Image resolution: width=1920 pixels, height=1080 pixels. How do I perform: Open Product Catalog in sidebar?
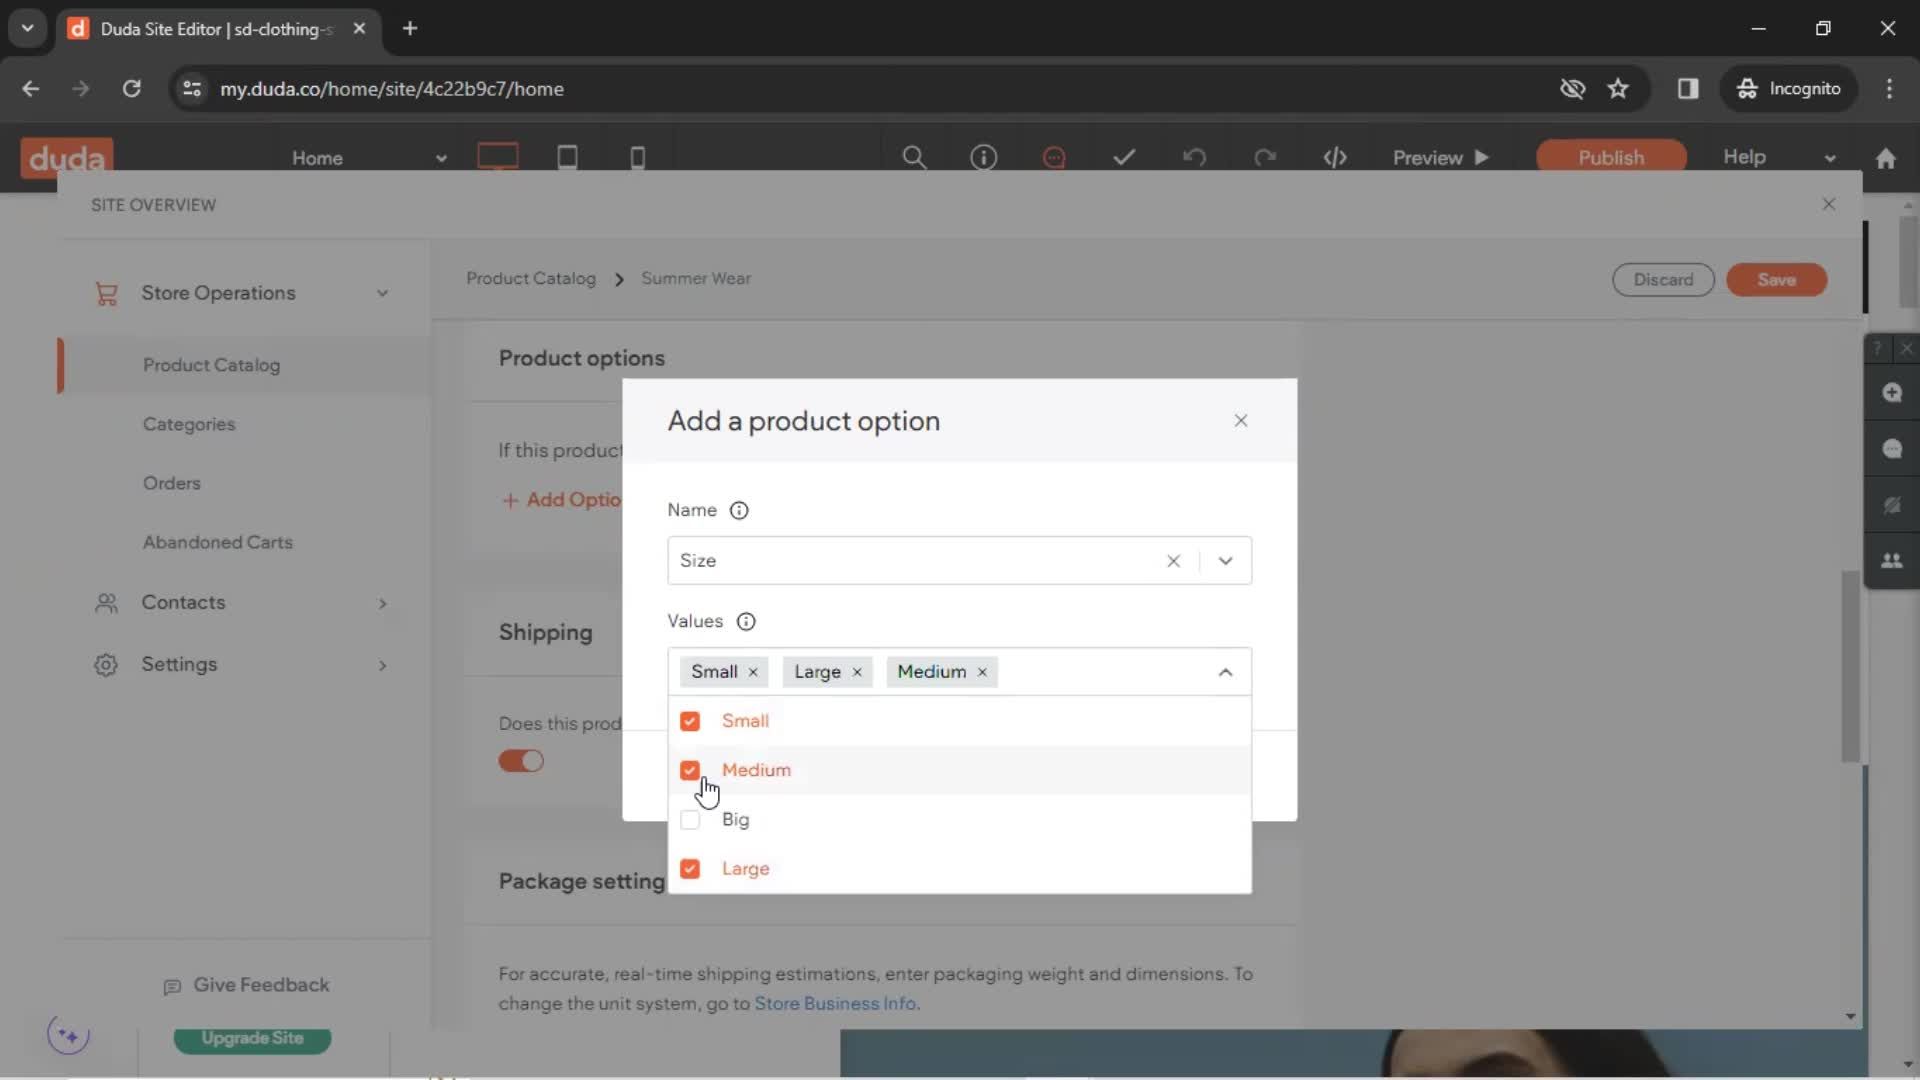(x=211, y=365)
